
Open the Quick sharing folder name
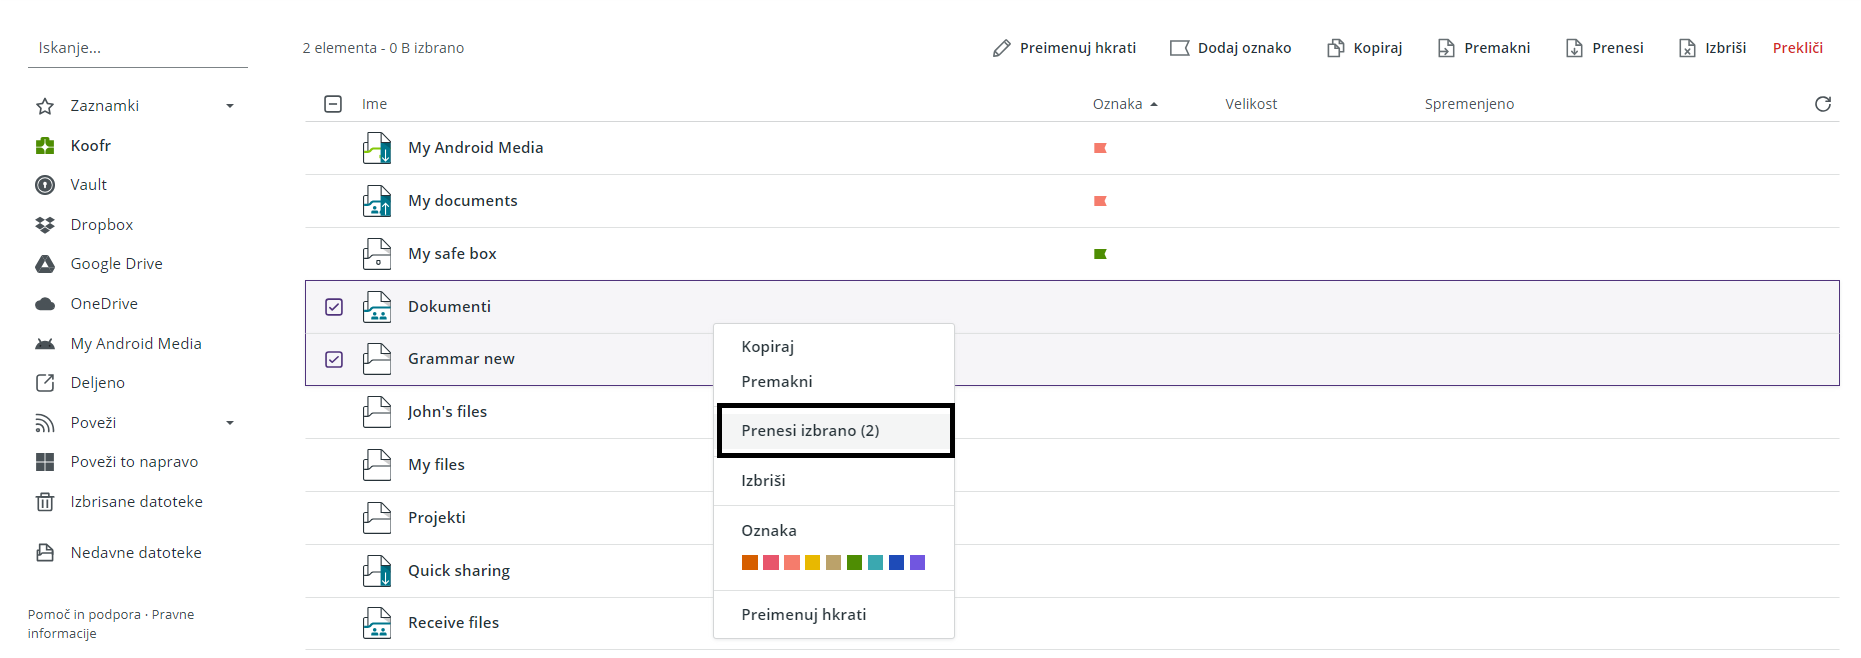click(459, 571)
